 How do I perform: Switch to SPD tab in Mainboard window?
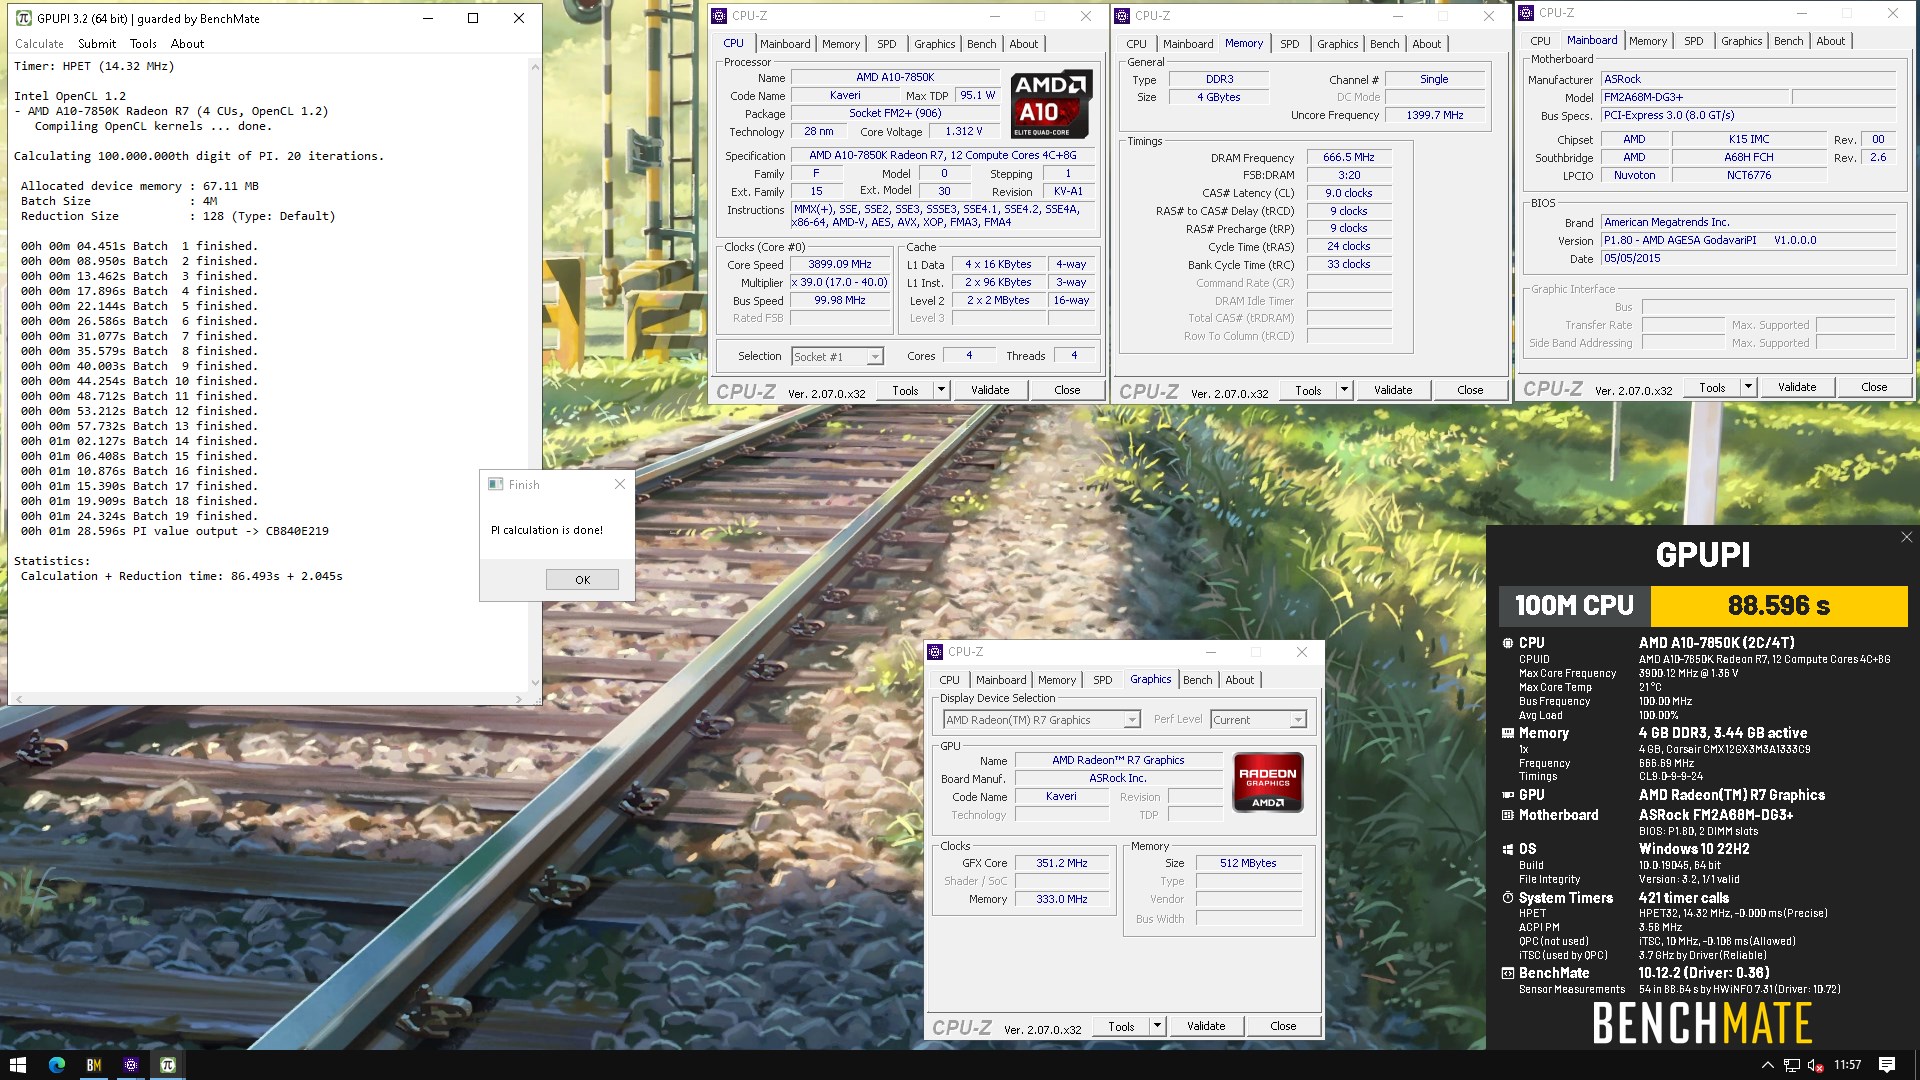(x=1694, y=41)
